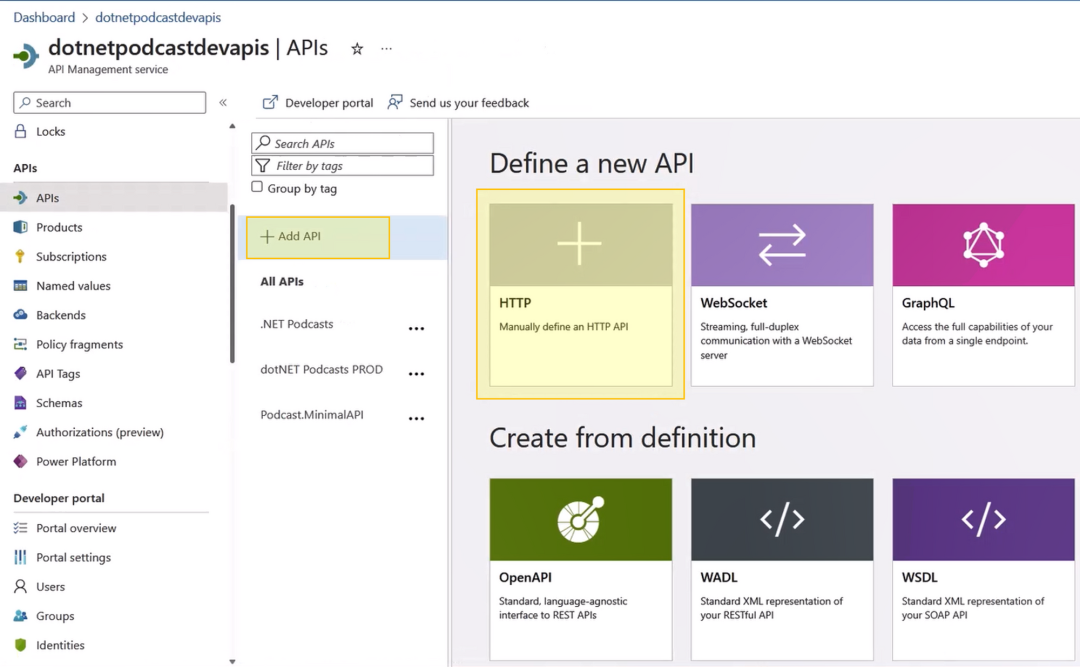Select the .NET Podcasts API

pos(297,325)
